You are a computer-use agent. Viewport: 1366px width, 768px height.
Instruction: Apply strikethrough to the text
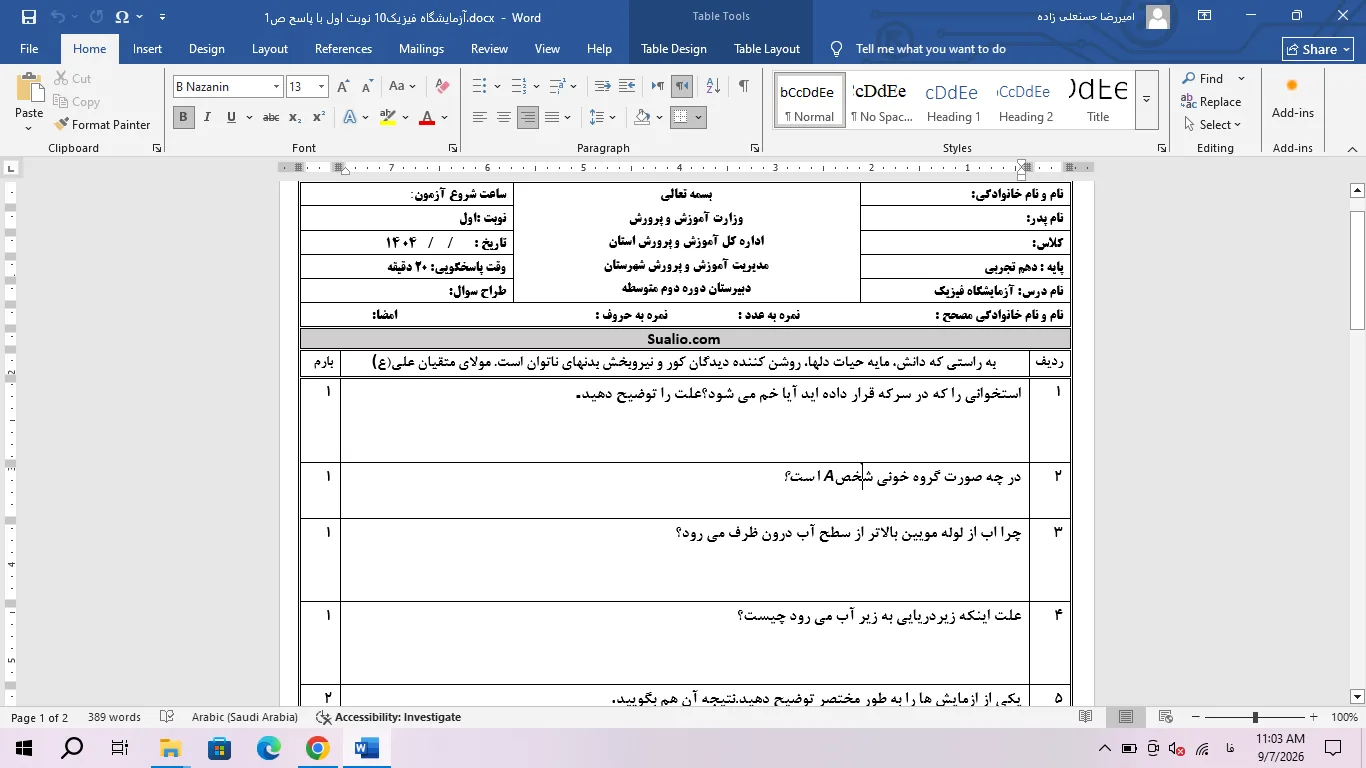270,118
